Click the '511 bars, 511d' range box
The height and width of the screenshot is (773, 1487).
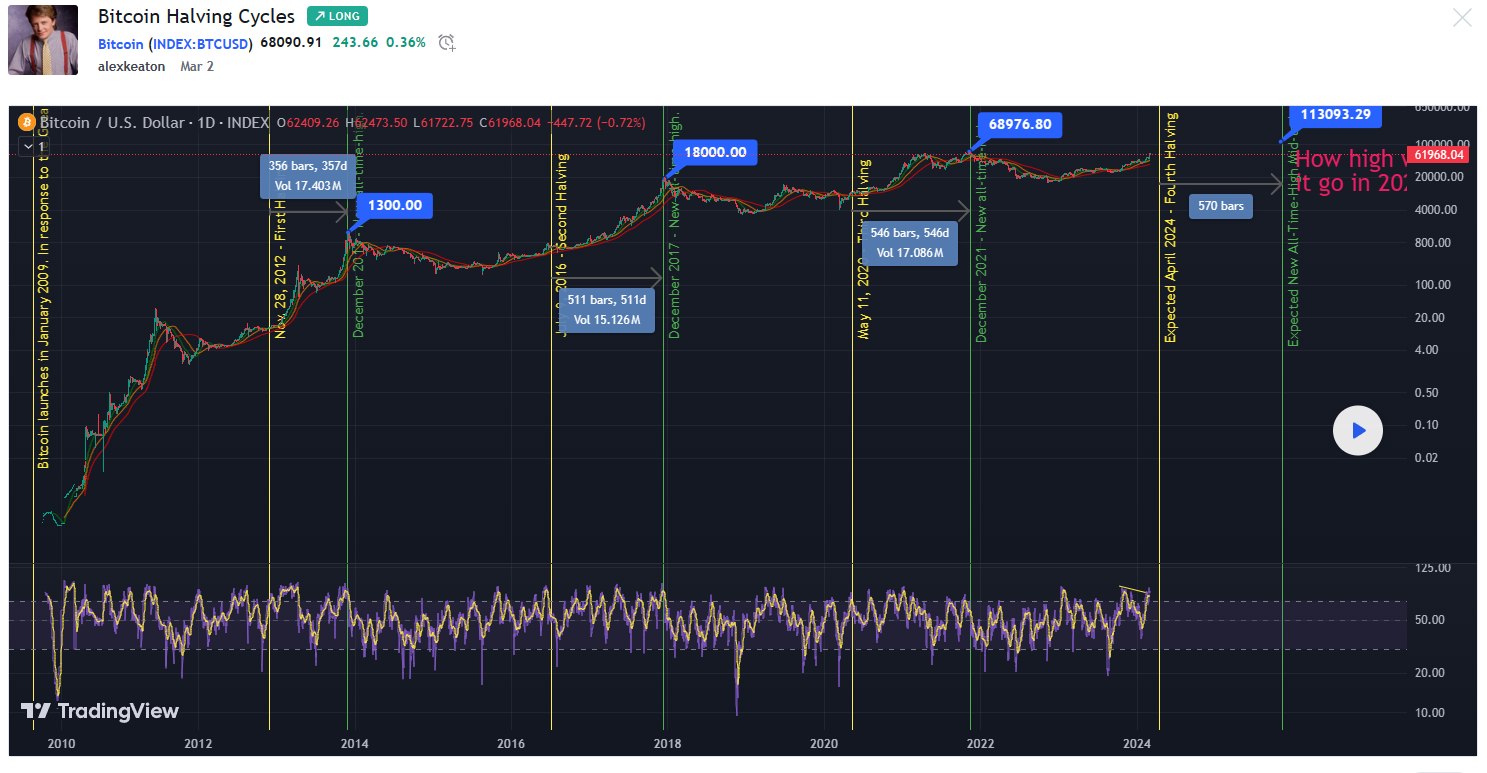point(607,311)
